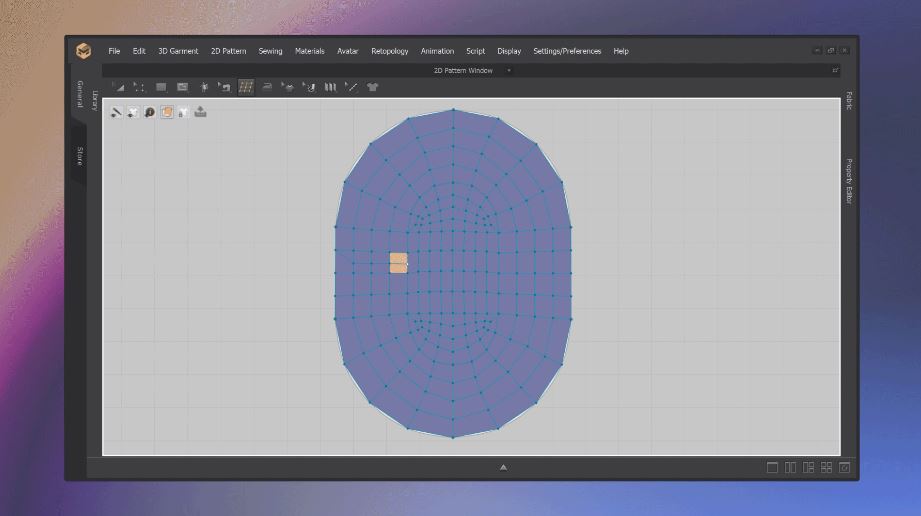Open the Retopology menu
The height and width of the screenshot is (516, 921).
coord(389,51)
